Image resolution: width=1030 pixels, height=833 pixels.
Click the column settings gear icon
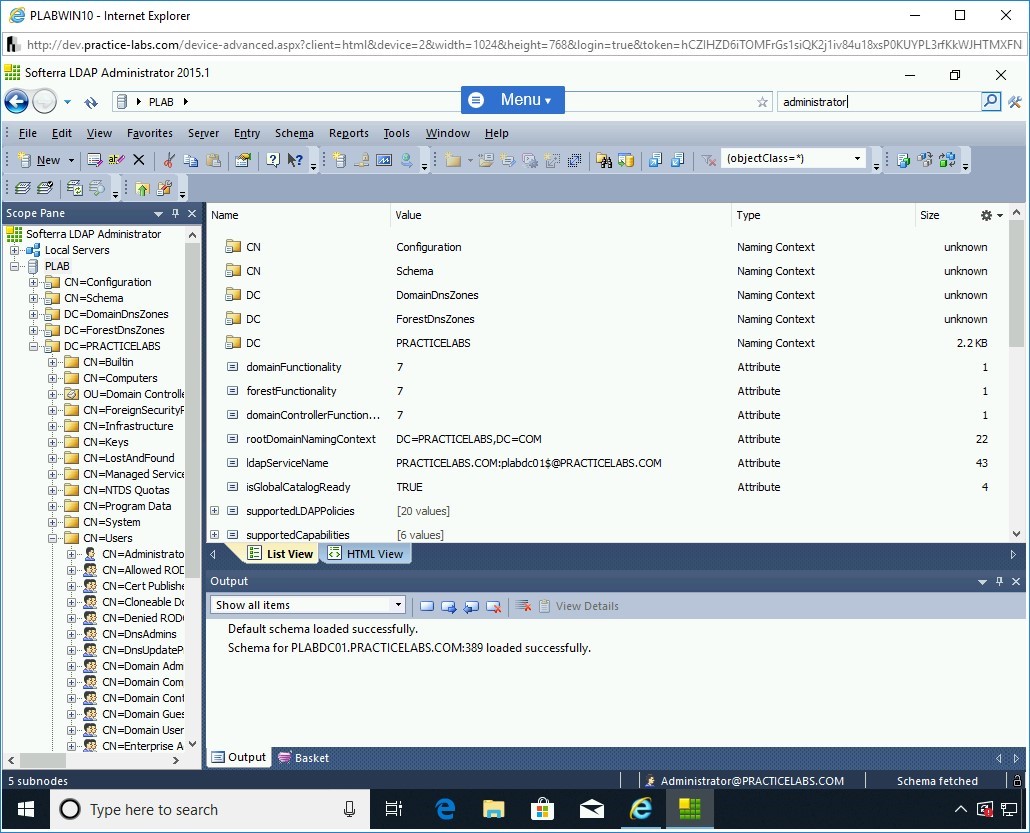(x=987, y=215)
